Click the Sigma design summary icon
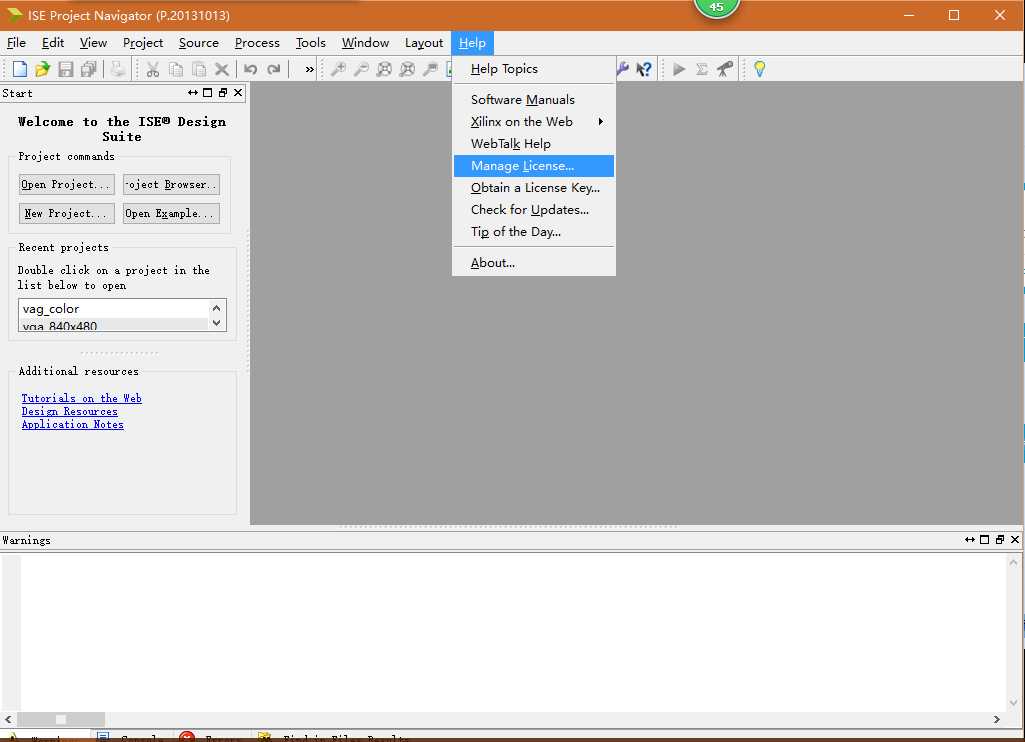The width and height of the screenshot is (1025, 742). tap(702, 69)
